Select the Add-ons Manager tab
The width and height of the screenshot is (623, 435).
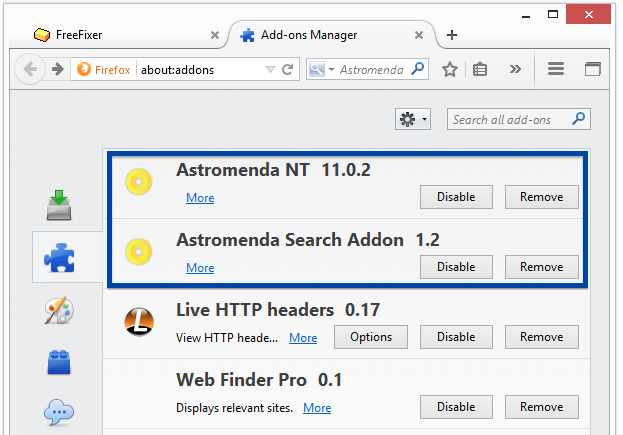point(332,35)
